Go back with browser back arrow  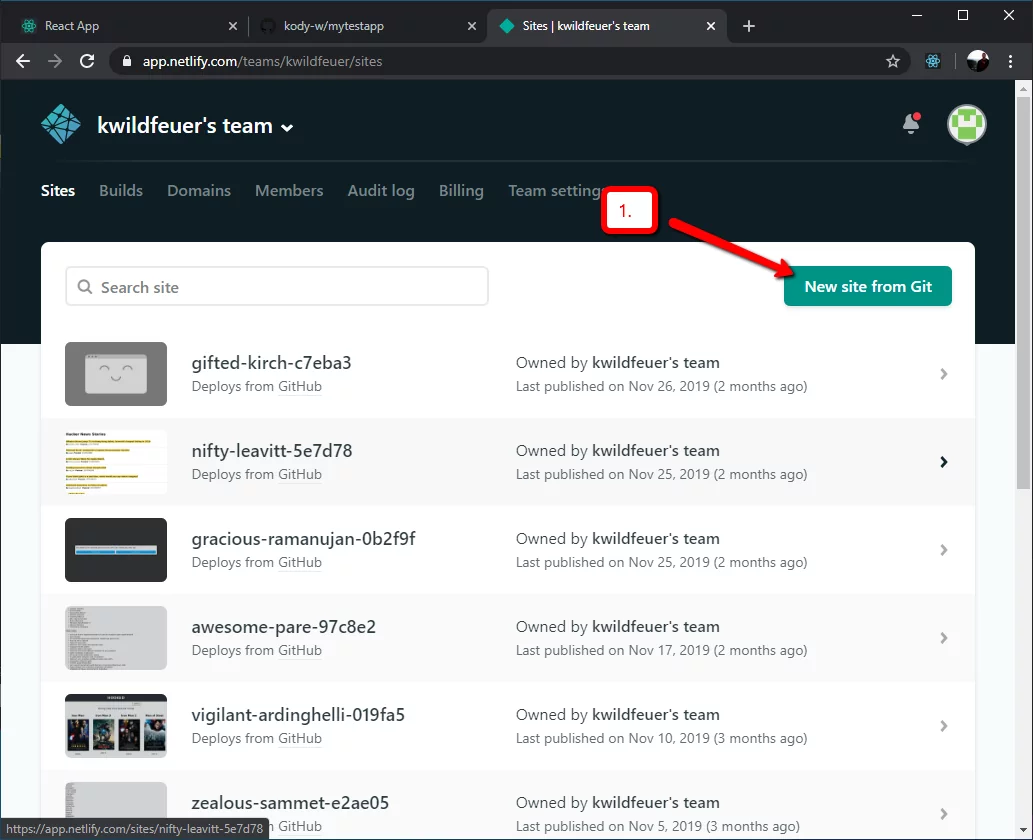coord(23,61)
